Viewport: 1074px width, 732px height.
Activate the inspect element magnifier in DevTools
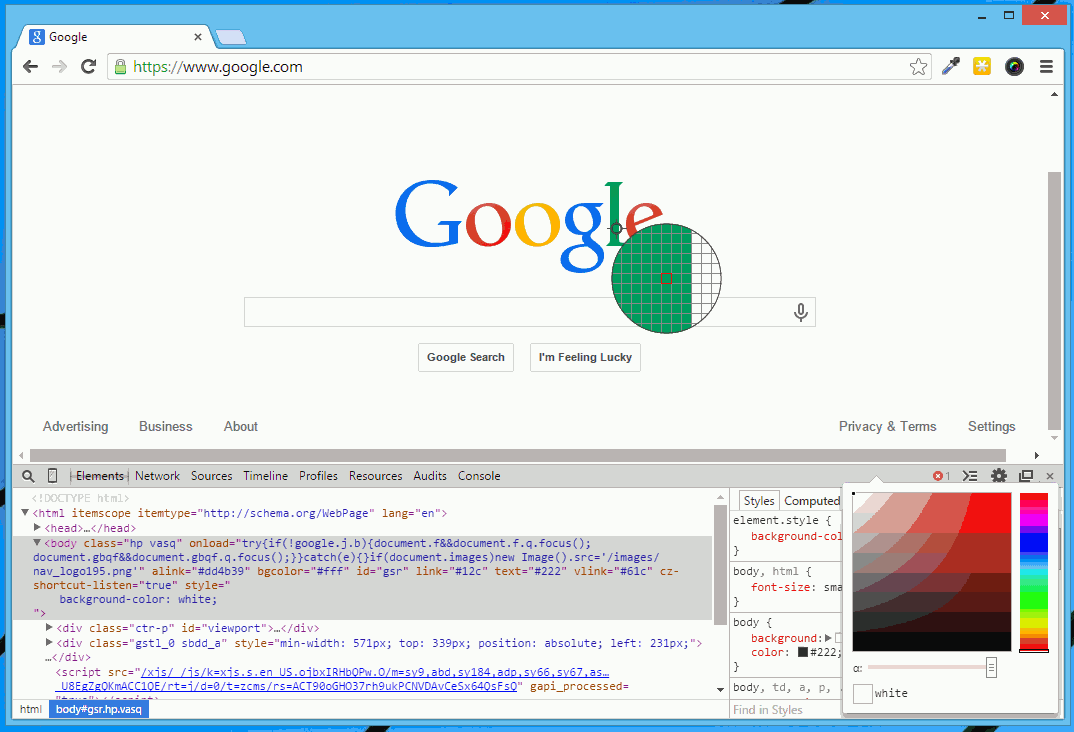[x=27, y=476]
